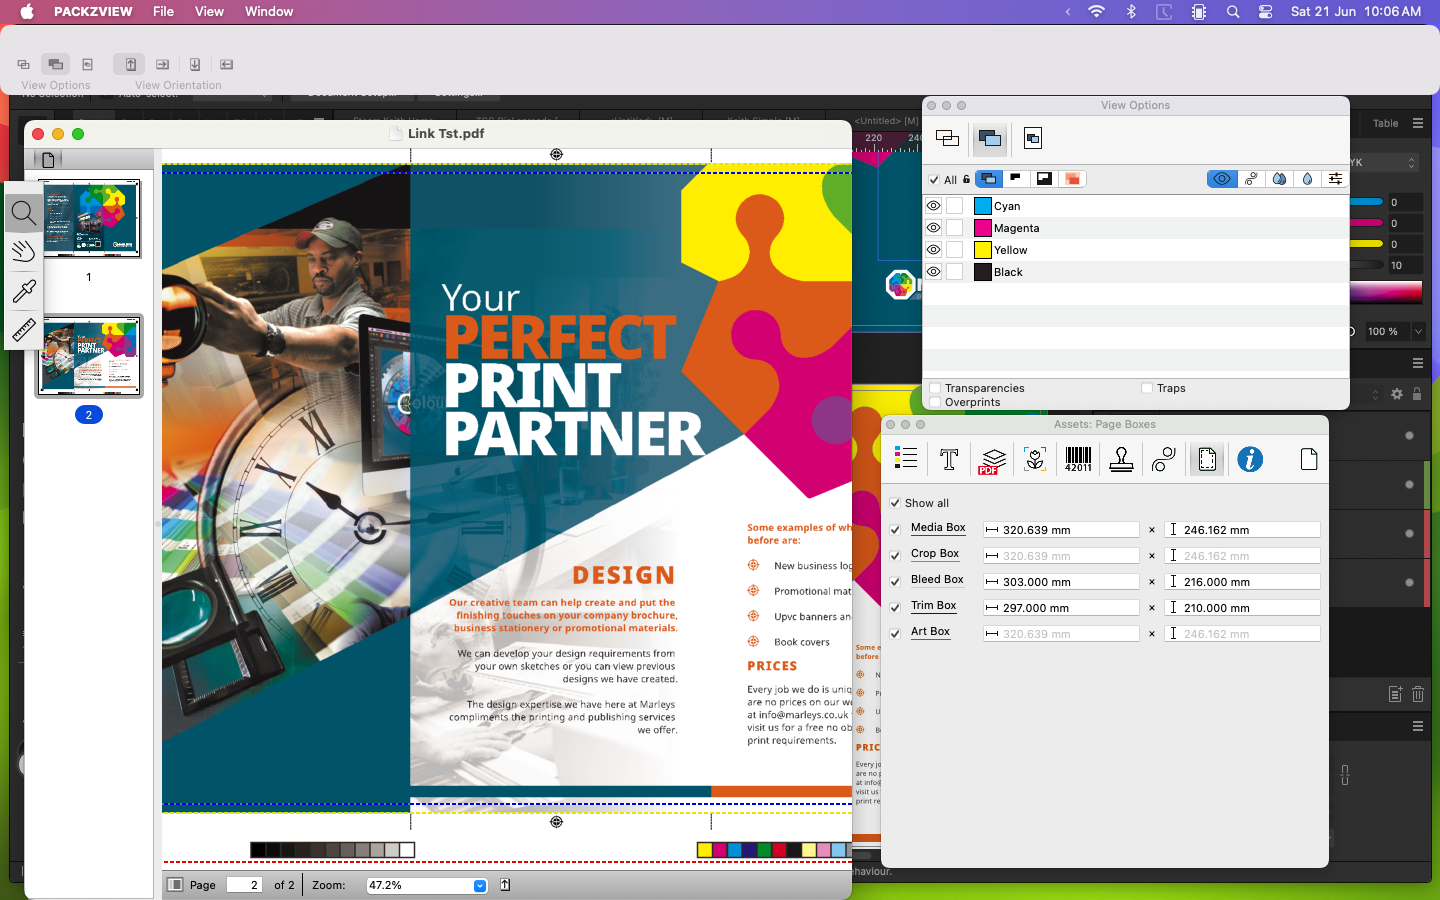Select the eye visibility mode segment
Image resolution: width=1440 pixels, height=900 pixels.
(x=1221, y=179)
